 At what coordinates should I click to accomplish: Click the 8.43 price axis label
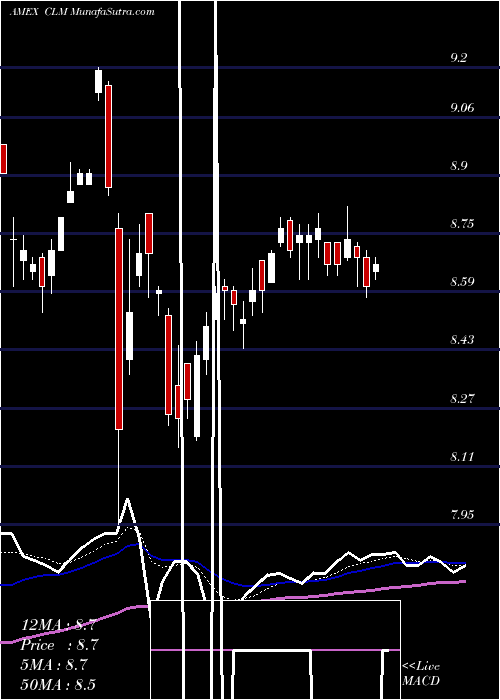pos(462,340)
